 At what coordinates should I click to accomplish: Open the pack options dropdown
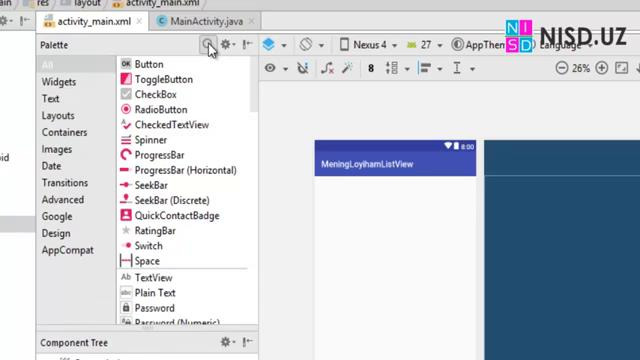coord(397,68)
